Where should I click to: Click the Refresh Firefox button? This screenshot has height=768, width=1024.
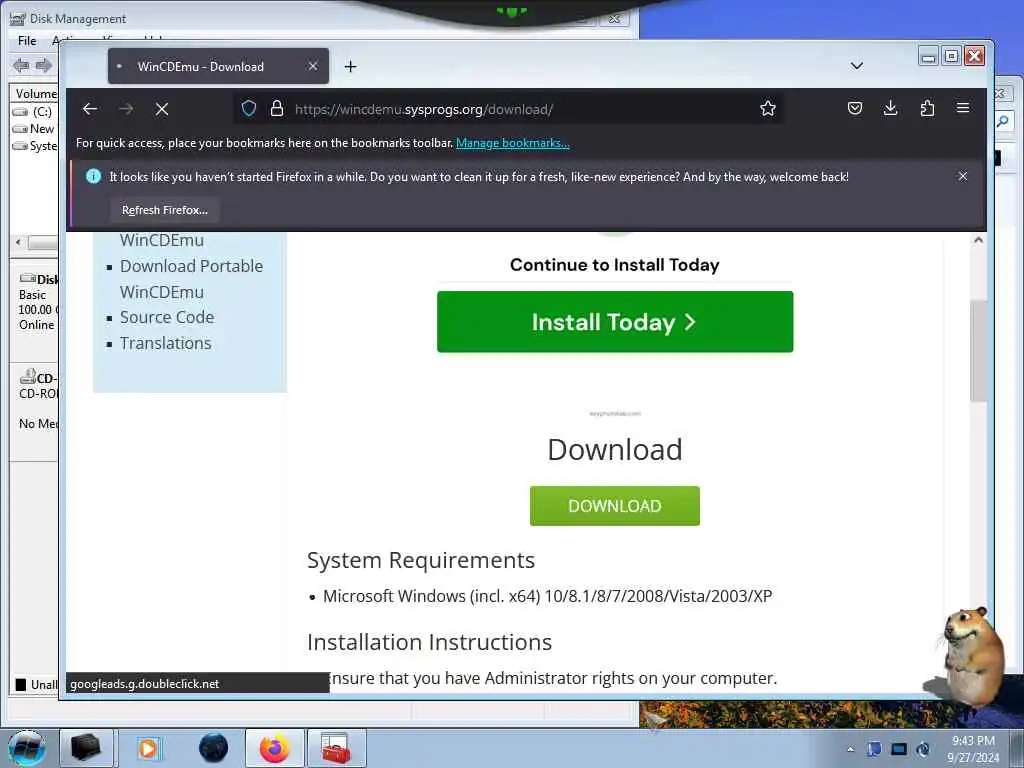point(165,210)
